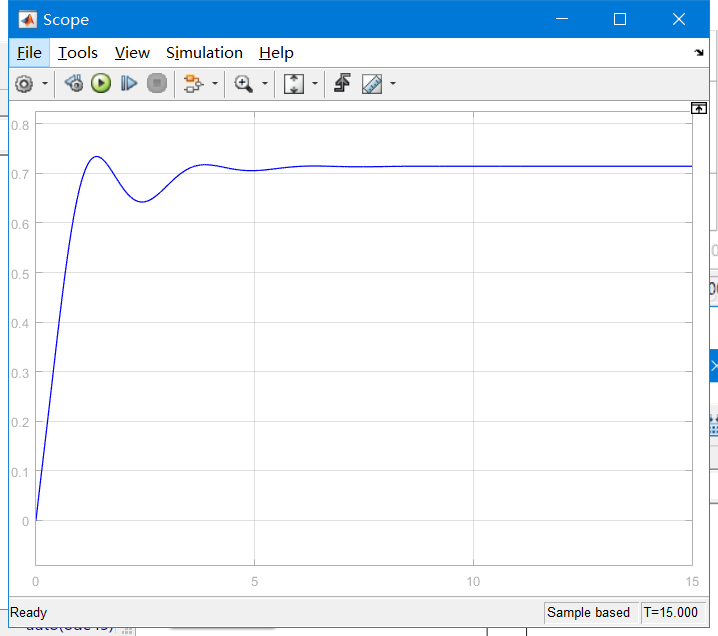Select the Zoom magnifier tool
The height and width of the screenshot is (636, 718).
click(243, 84)
